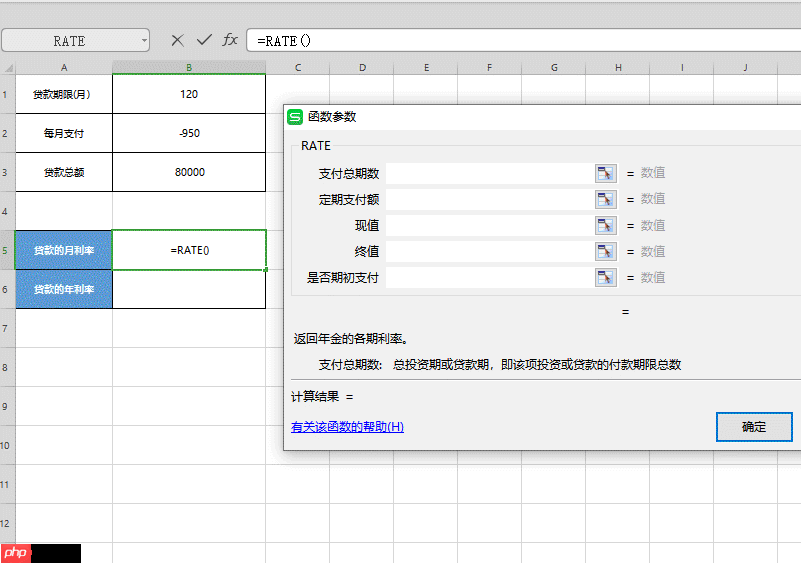Expand the RATE name box dropdown
Viewport: 801px width, 563px height.
[144, 41]
